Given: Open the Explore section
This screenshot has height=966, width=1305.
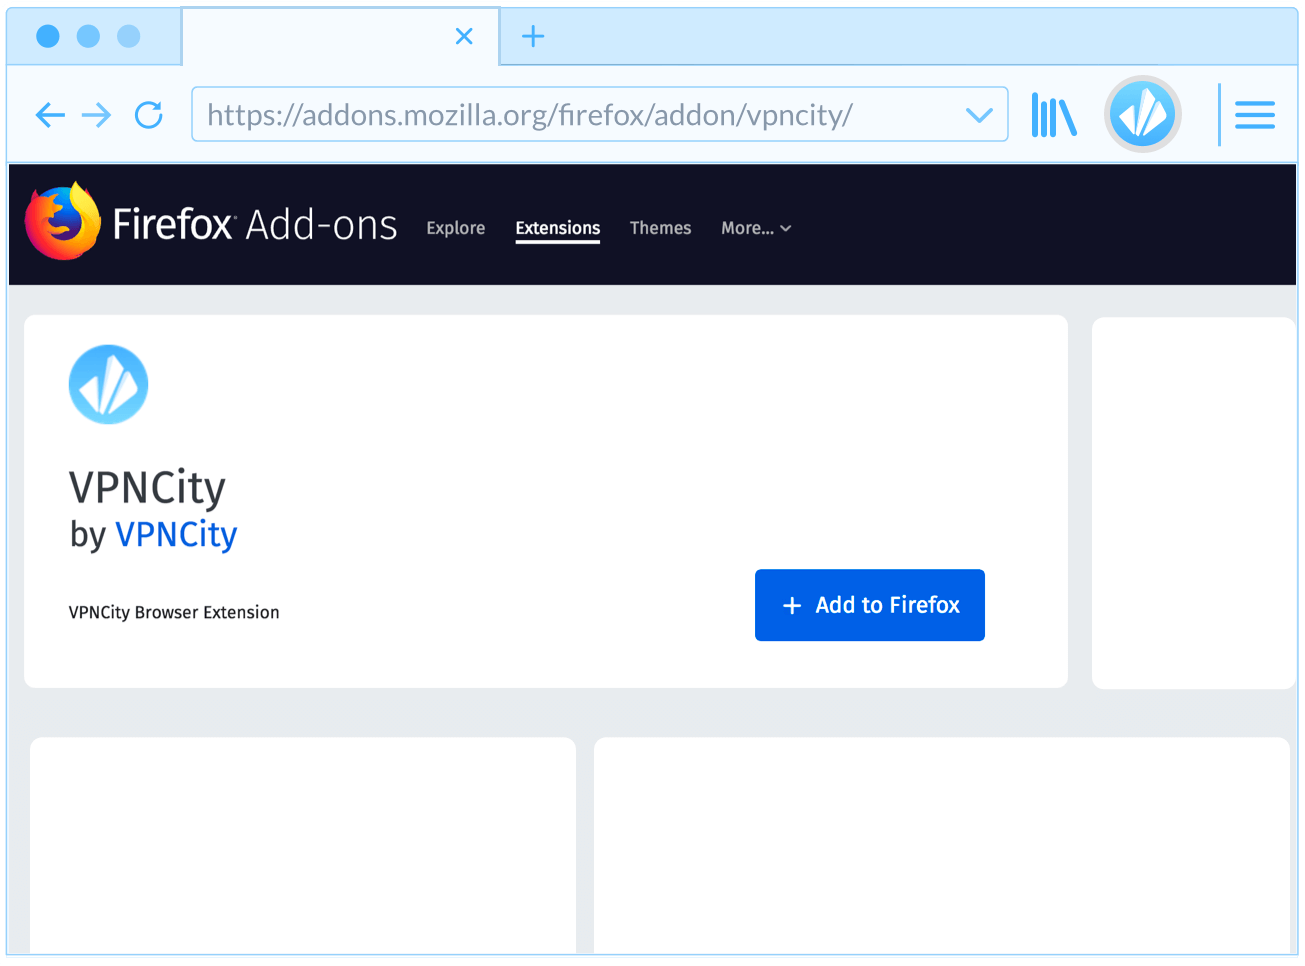Looking at the screenshot, I should 455,228.
